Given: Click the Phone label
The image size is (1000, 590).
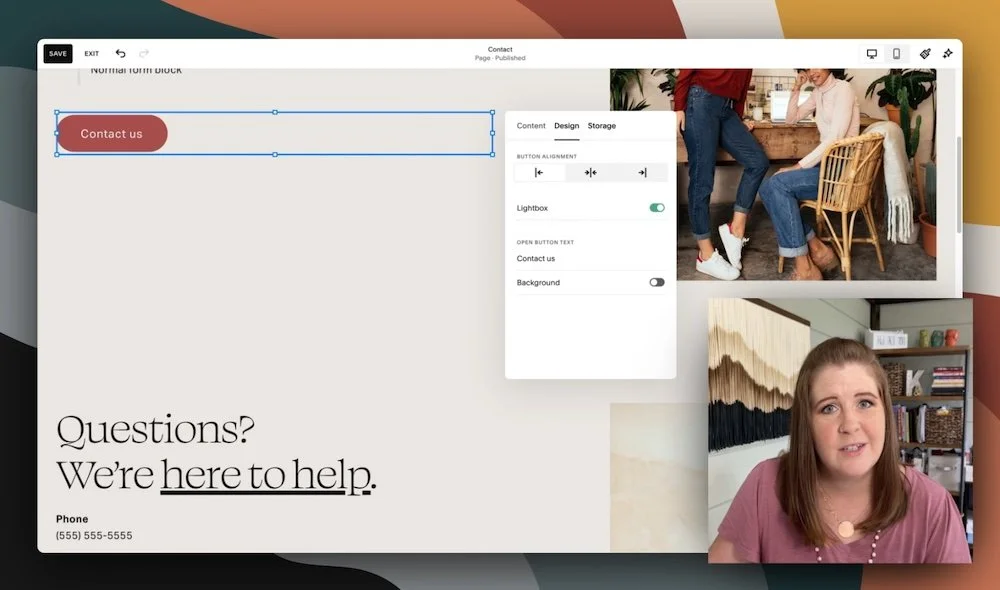Looking at the screenshot, I should [x=72, y=519].
